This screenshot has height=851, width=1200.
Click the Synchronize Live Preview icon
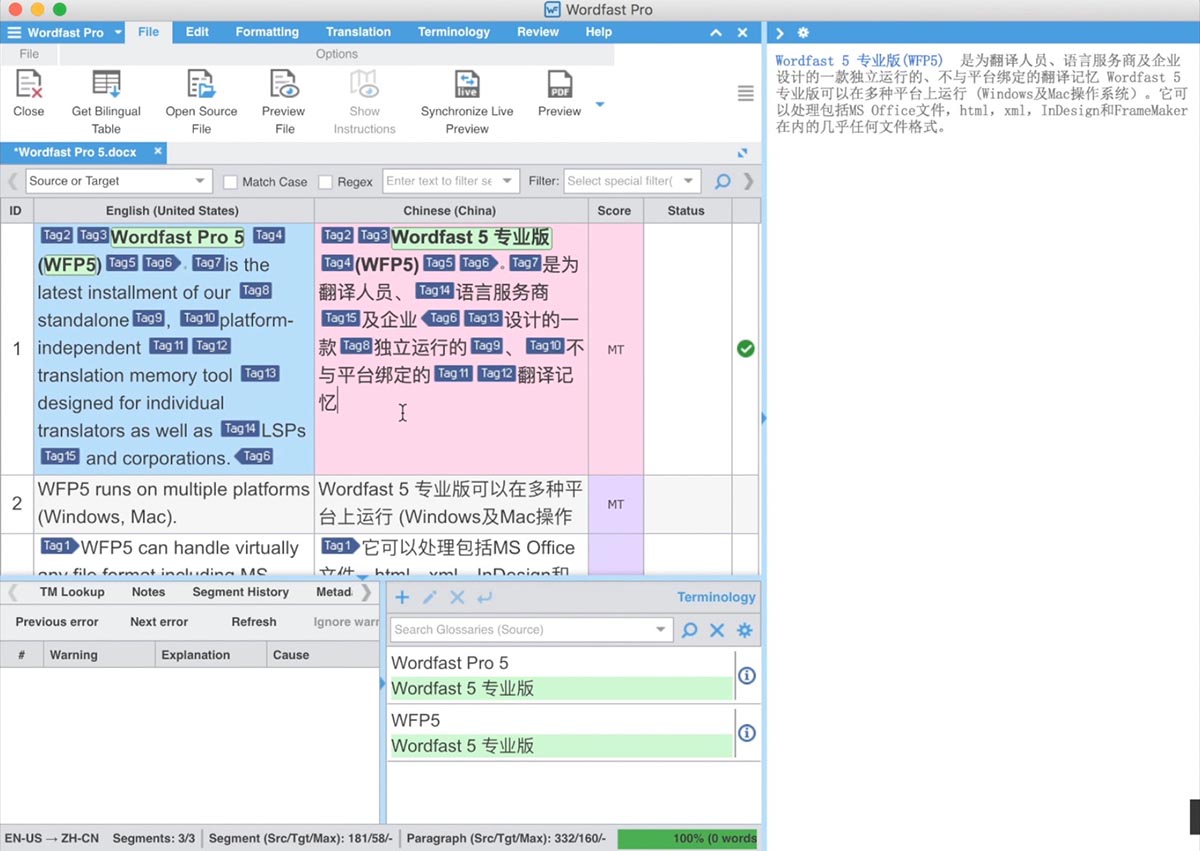(467, 85)
